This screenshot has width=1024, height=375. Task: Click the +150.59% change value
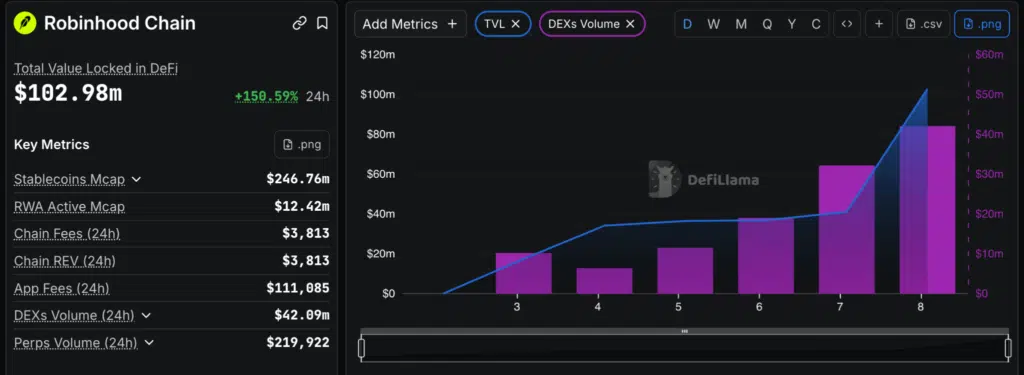pyautogui.click(x=266, y=97)
